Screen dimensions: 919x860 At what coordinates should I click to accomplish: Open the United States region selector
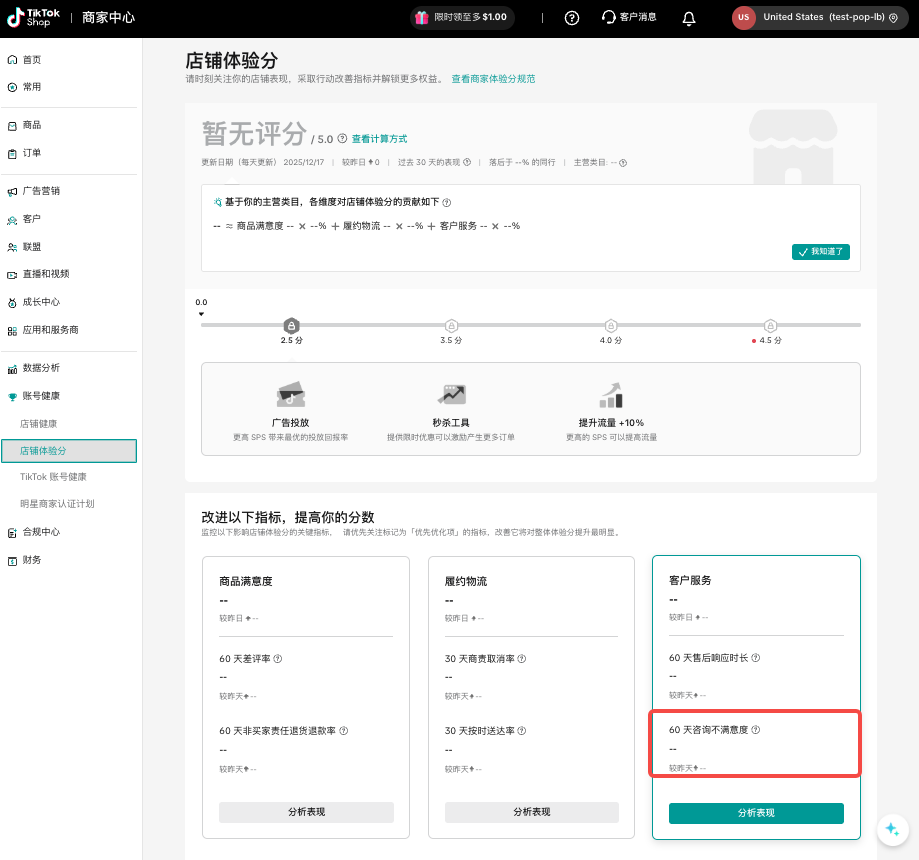(816, 18)
